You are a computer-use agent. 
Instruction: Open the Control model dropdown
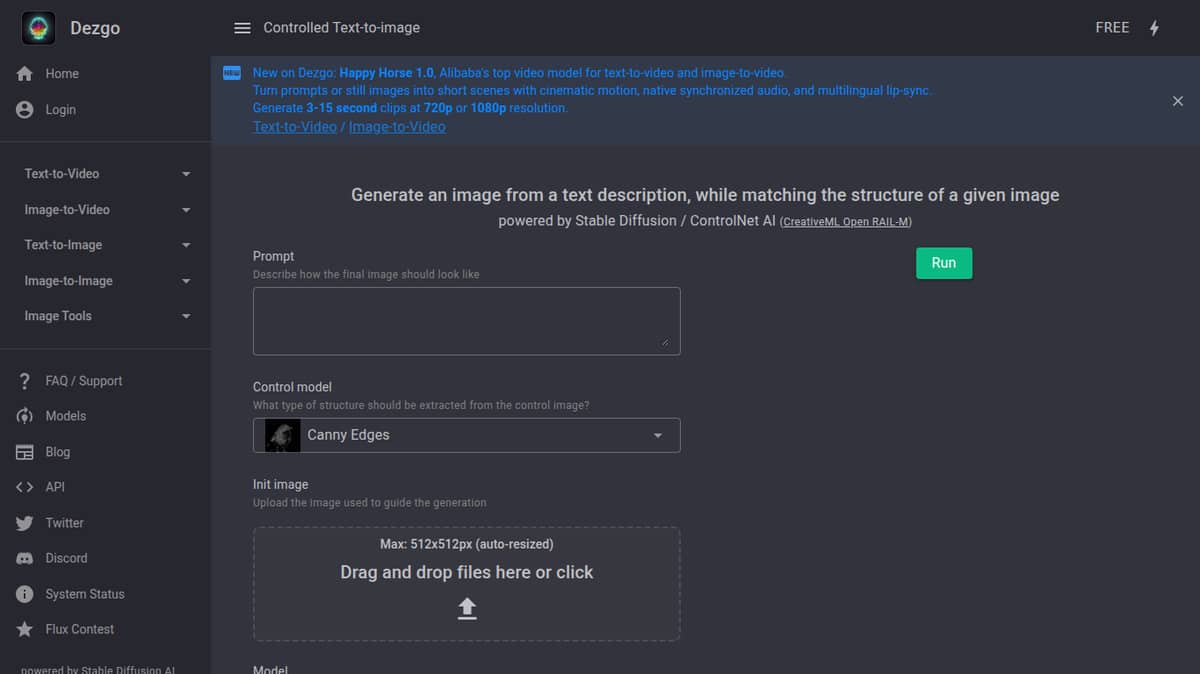click(466, 435)
